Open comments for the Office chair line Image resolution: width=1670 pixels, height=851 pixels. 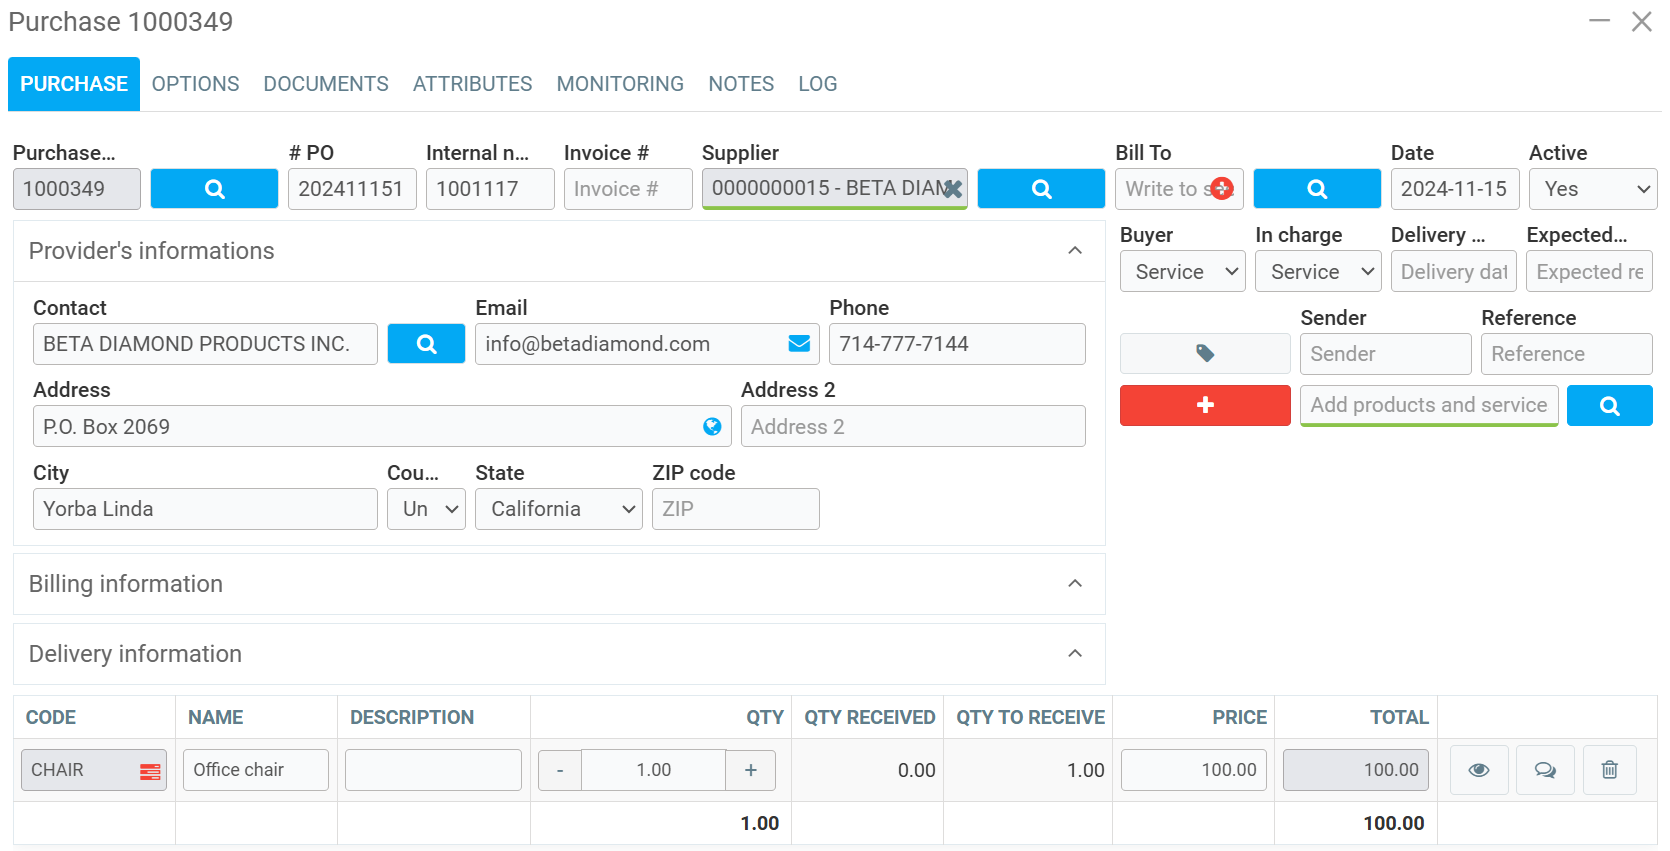[x=1544, y=770]
